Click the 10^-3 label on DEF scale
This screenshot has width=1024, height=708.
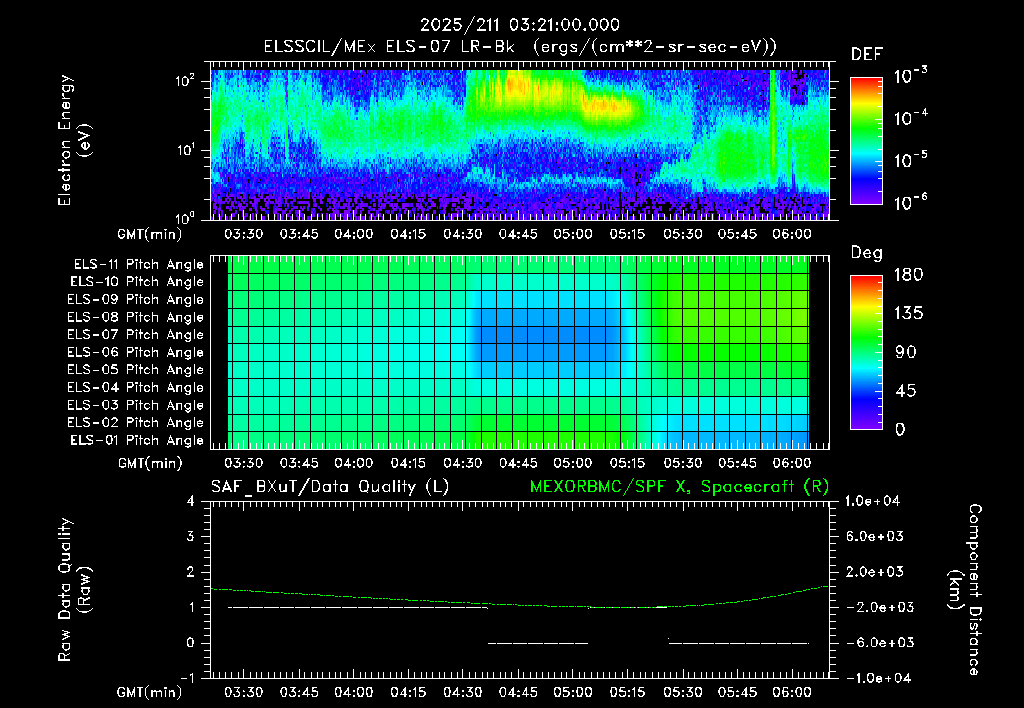[x=910, y=76]
